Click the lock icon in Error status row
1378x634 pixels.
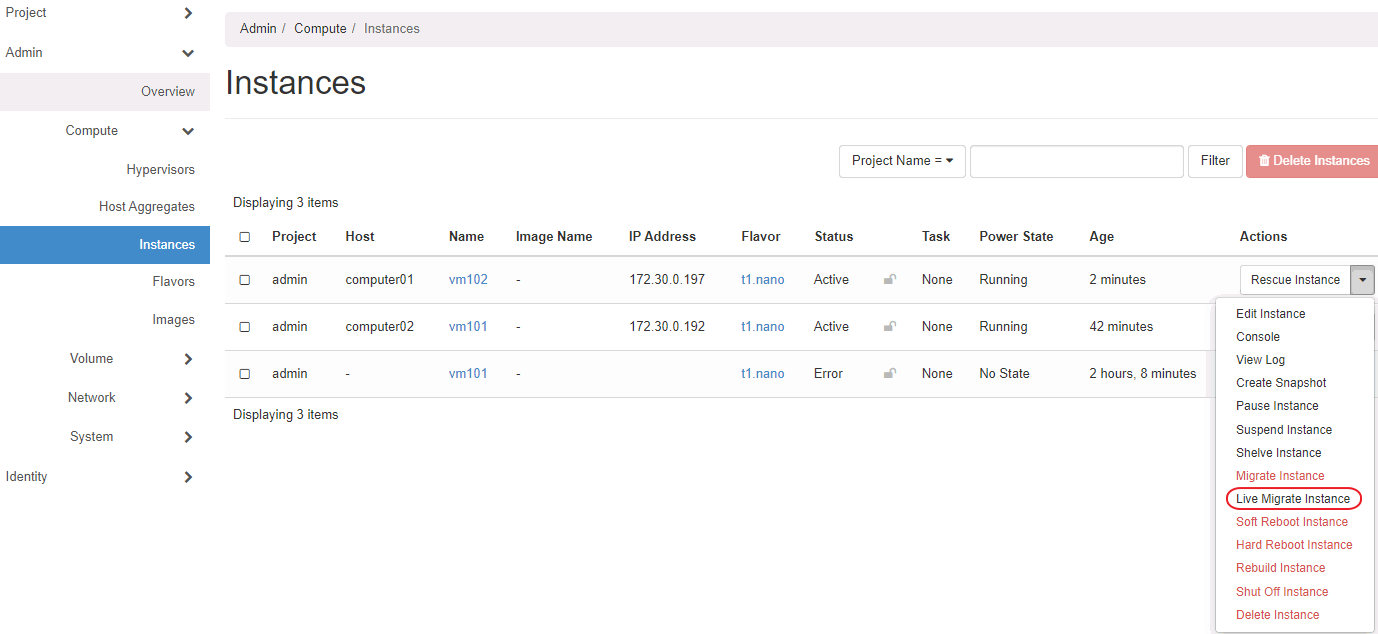[889, 374]
